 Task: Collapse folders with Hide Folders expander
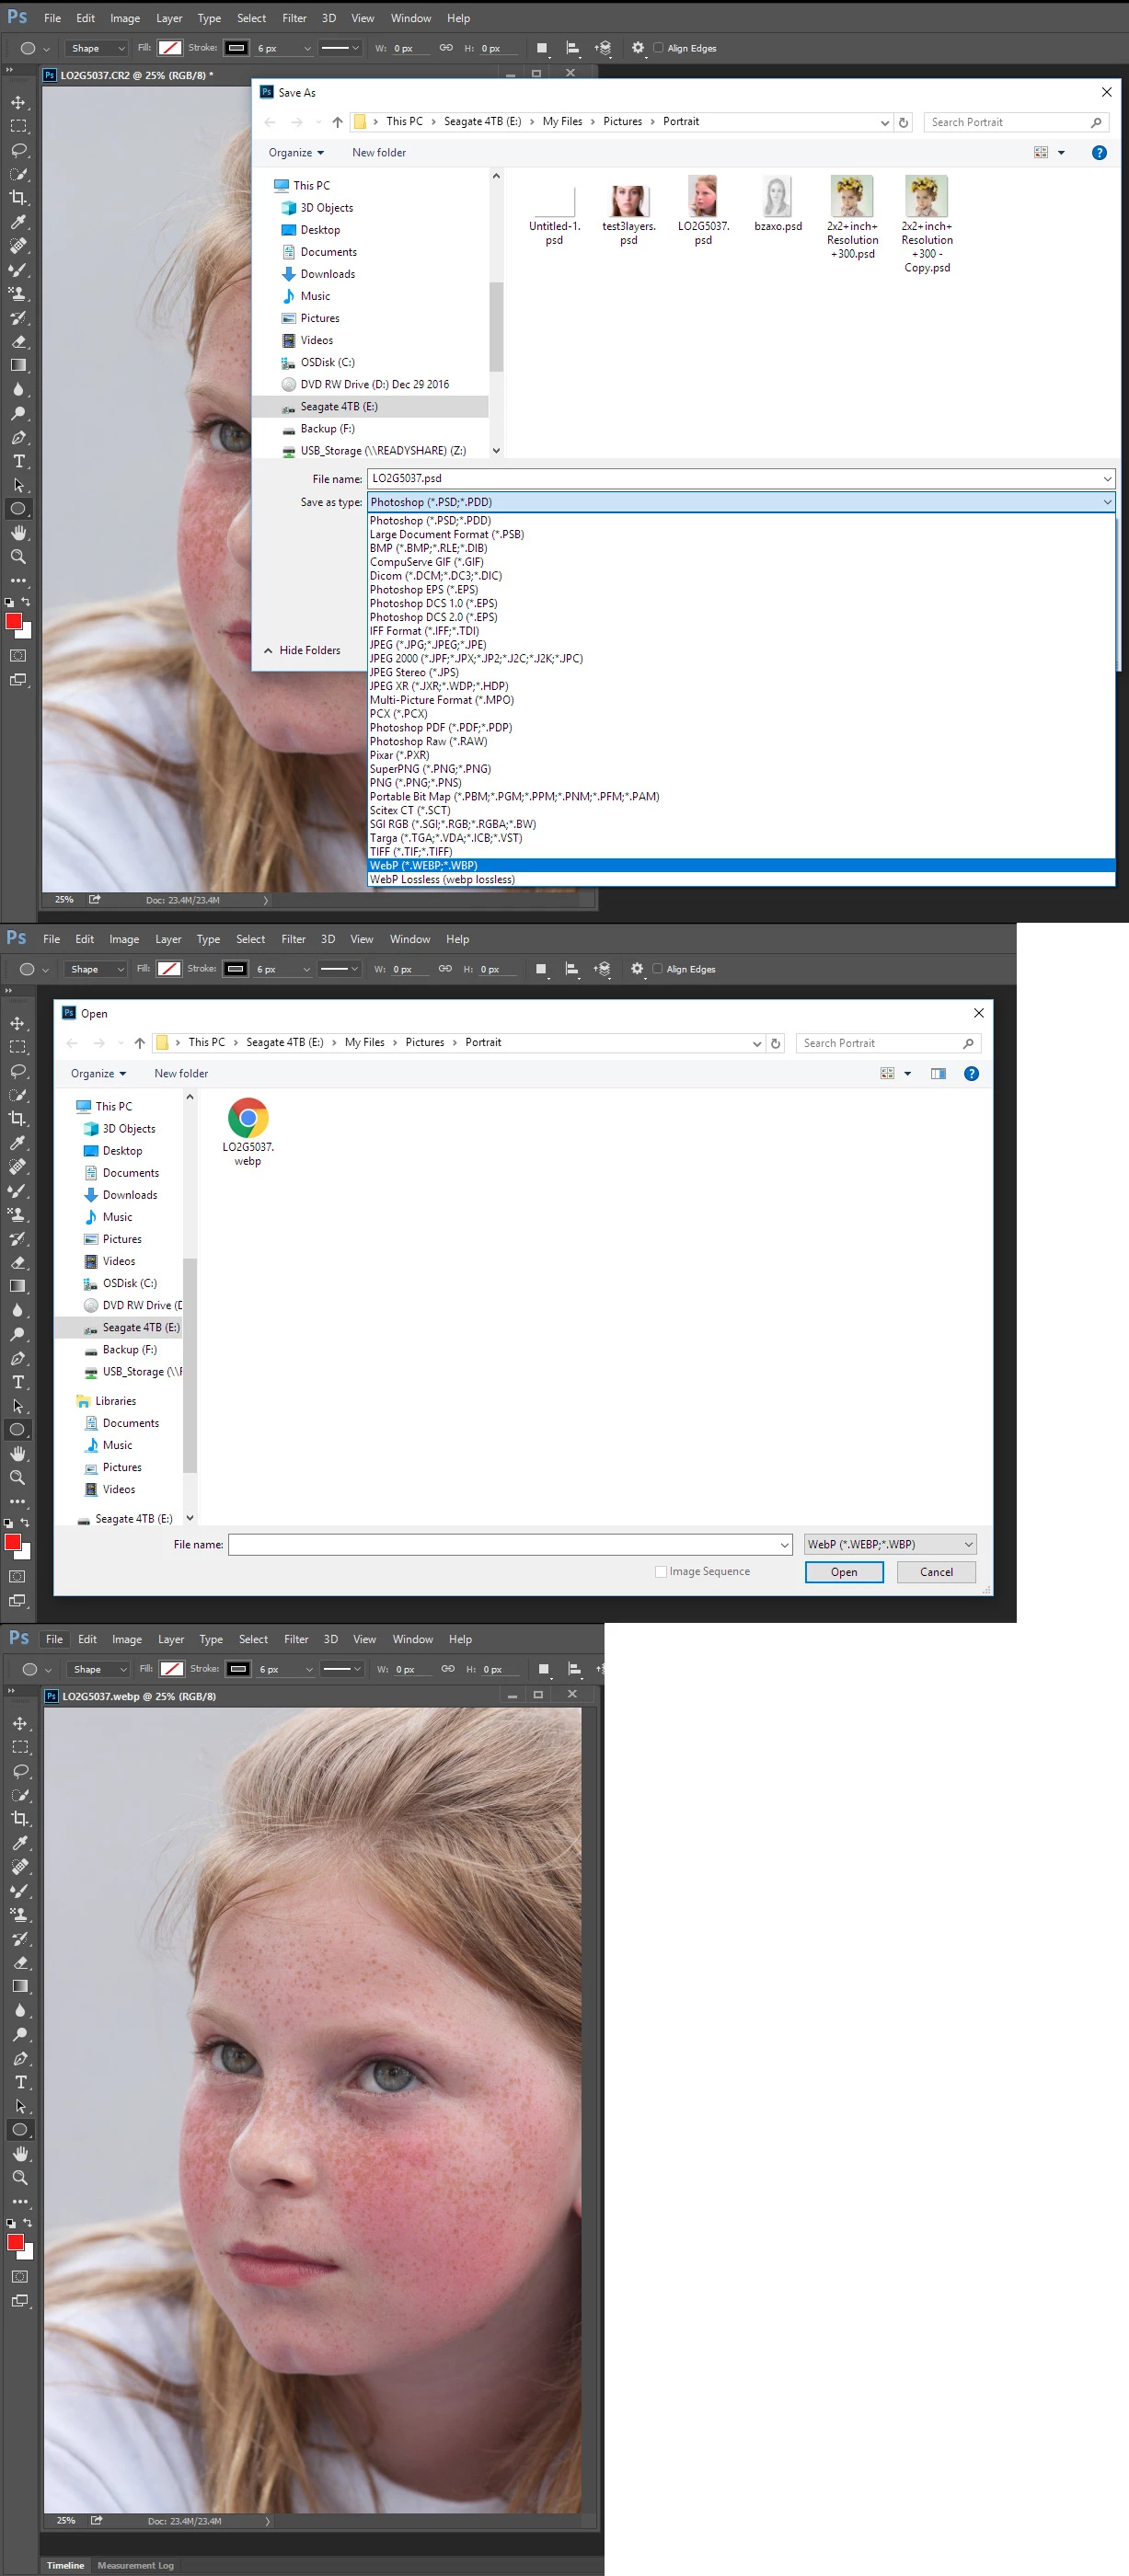(301, 650)
